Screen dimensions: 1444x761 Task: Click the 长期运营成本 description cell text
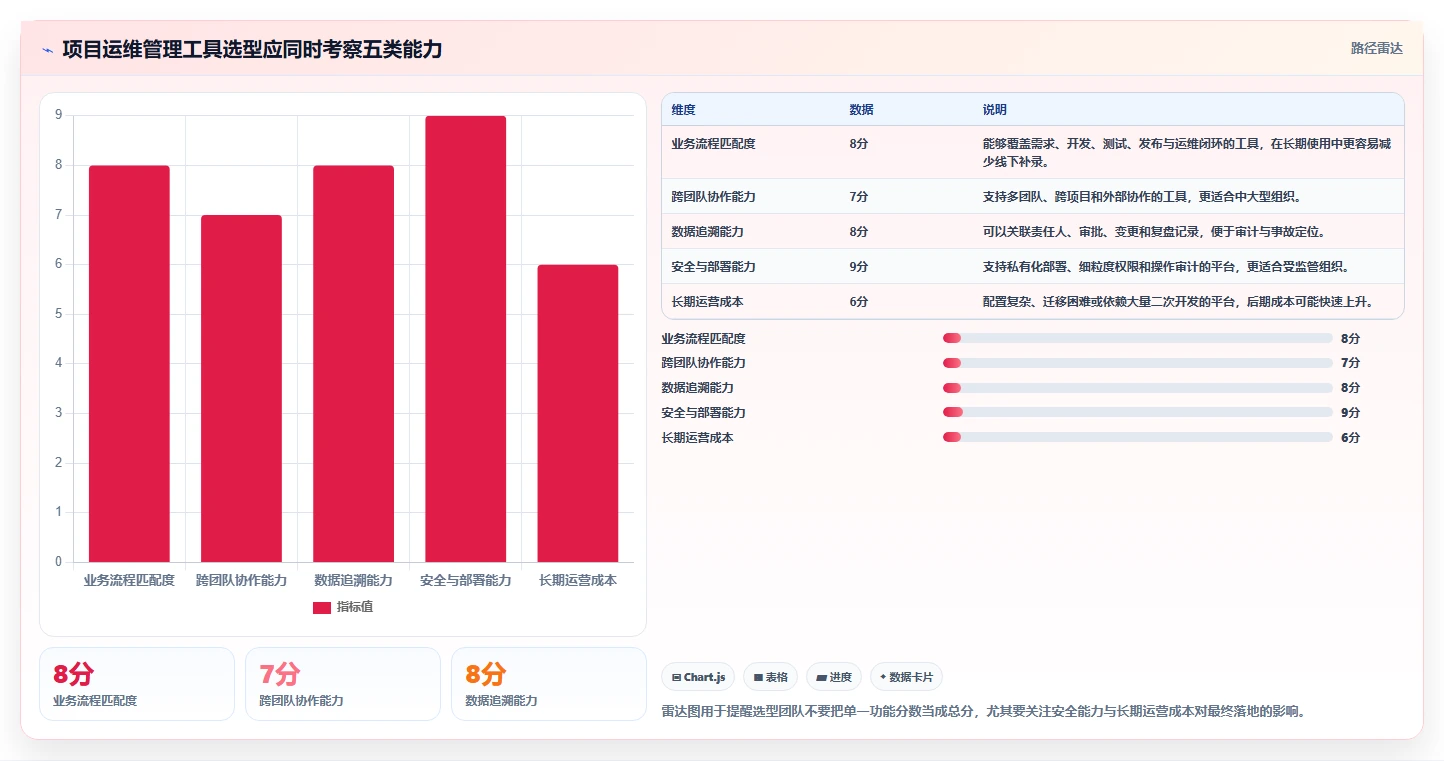click(x=1180, y=302)
